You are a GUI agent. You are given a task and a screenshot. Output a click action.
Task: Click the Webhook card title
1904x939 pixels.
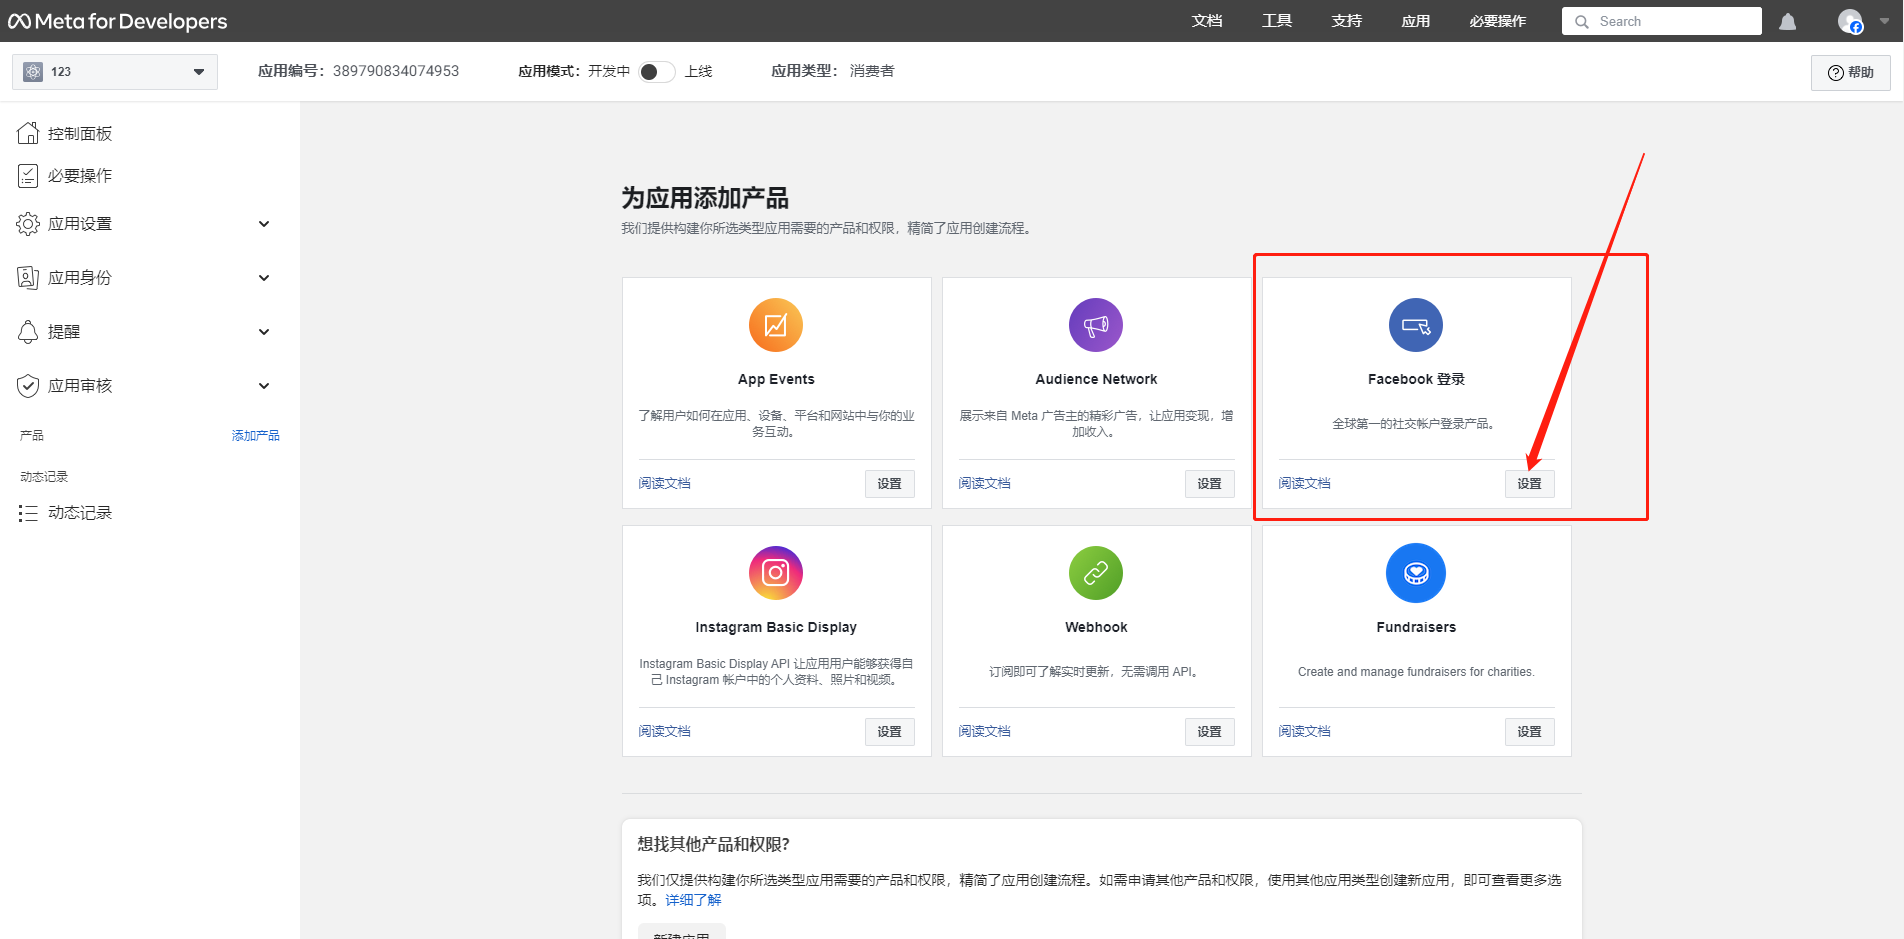tap(1096, 628)
